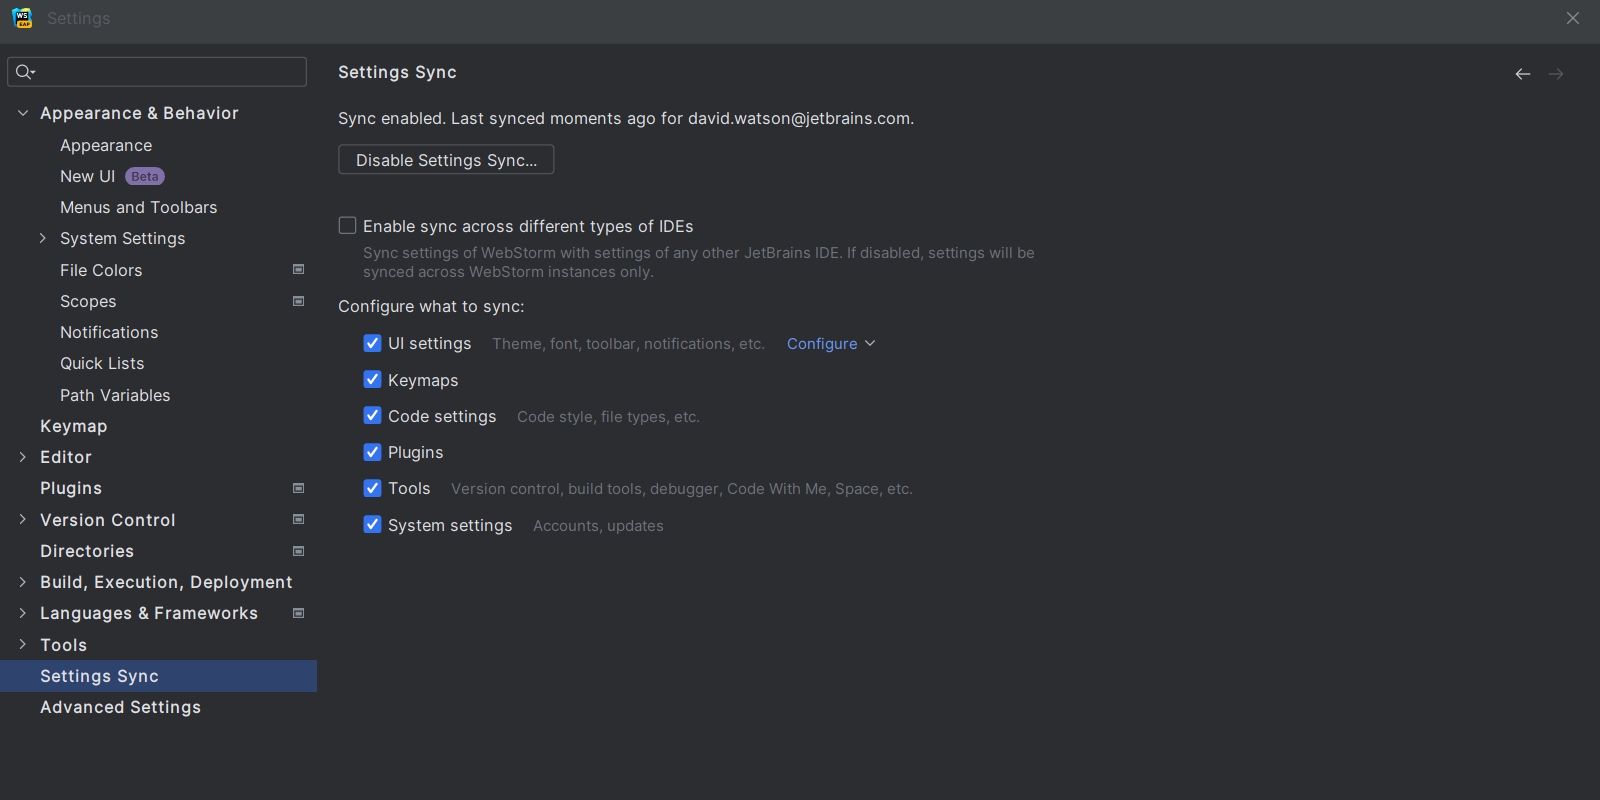This screenshot has width=1600, height=800.
Task: Click the WebStorm logo in title bar
Action: point(22,18)
